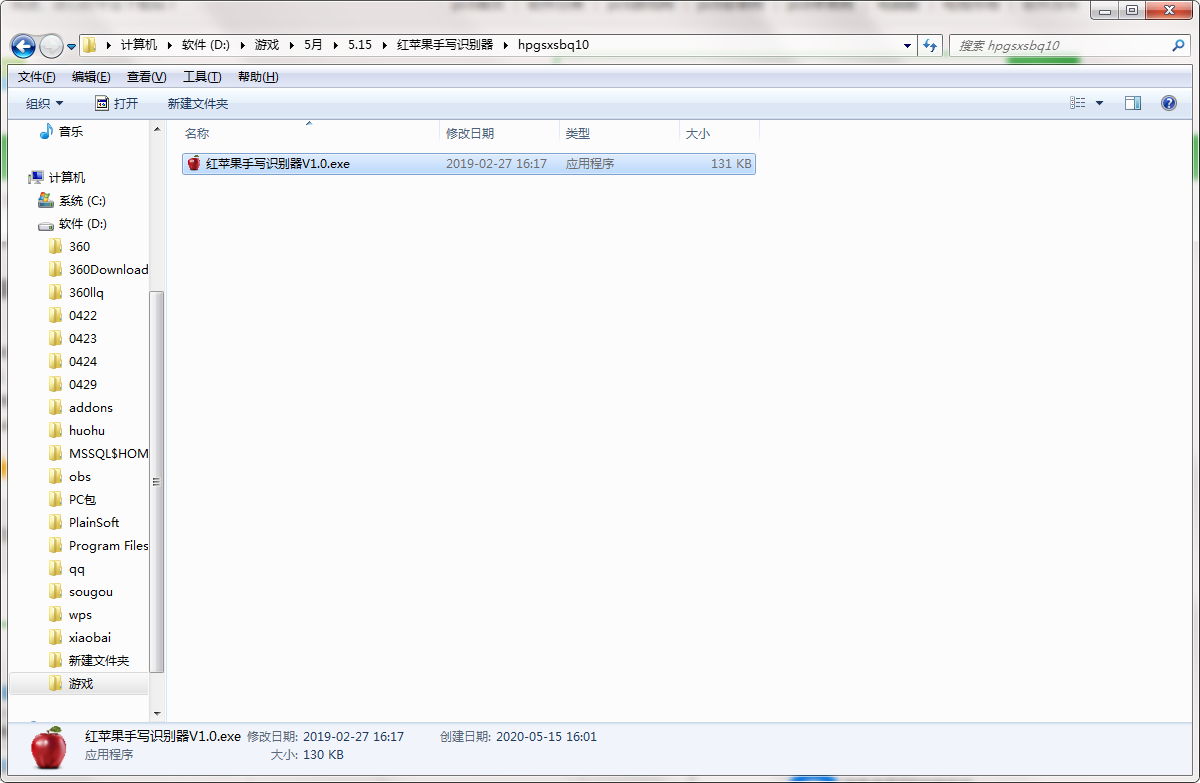
Task: Open the 帮助(H) menu
Action: [258, 77]
